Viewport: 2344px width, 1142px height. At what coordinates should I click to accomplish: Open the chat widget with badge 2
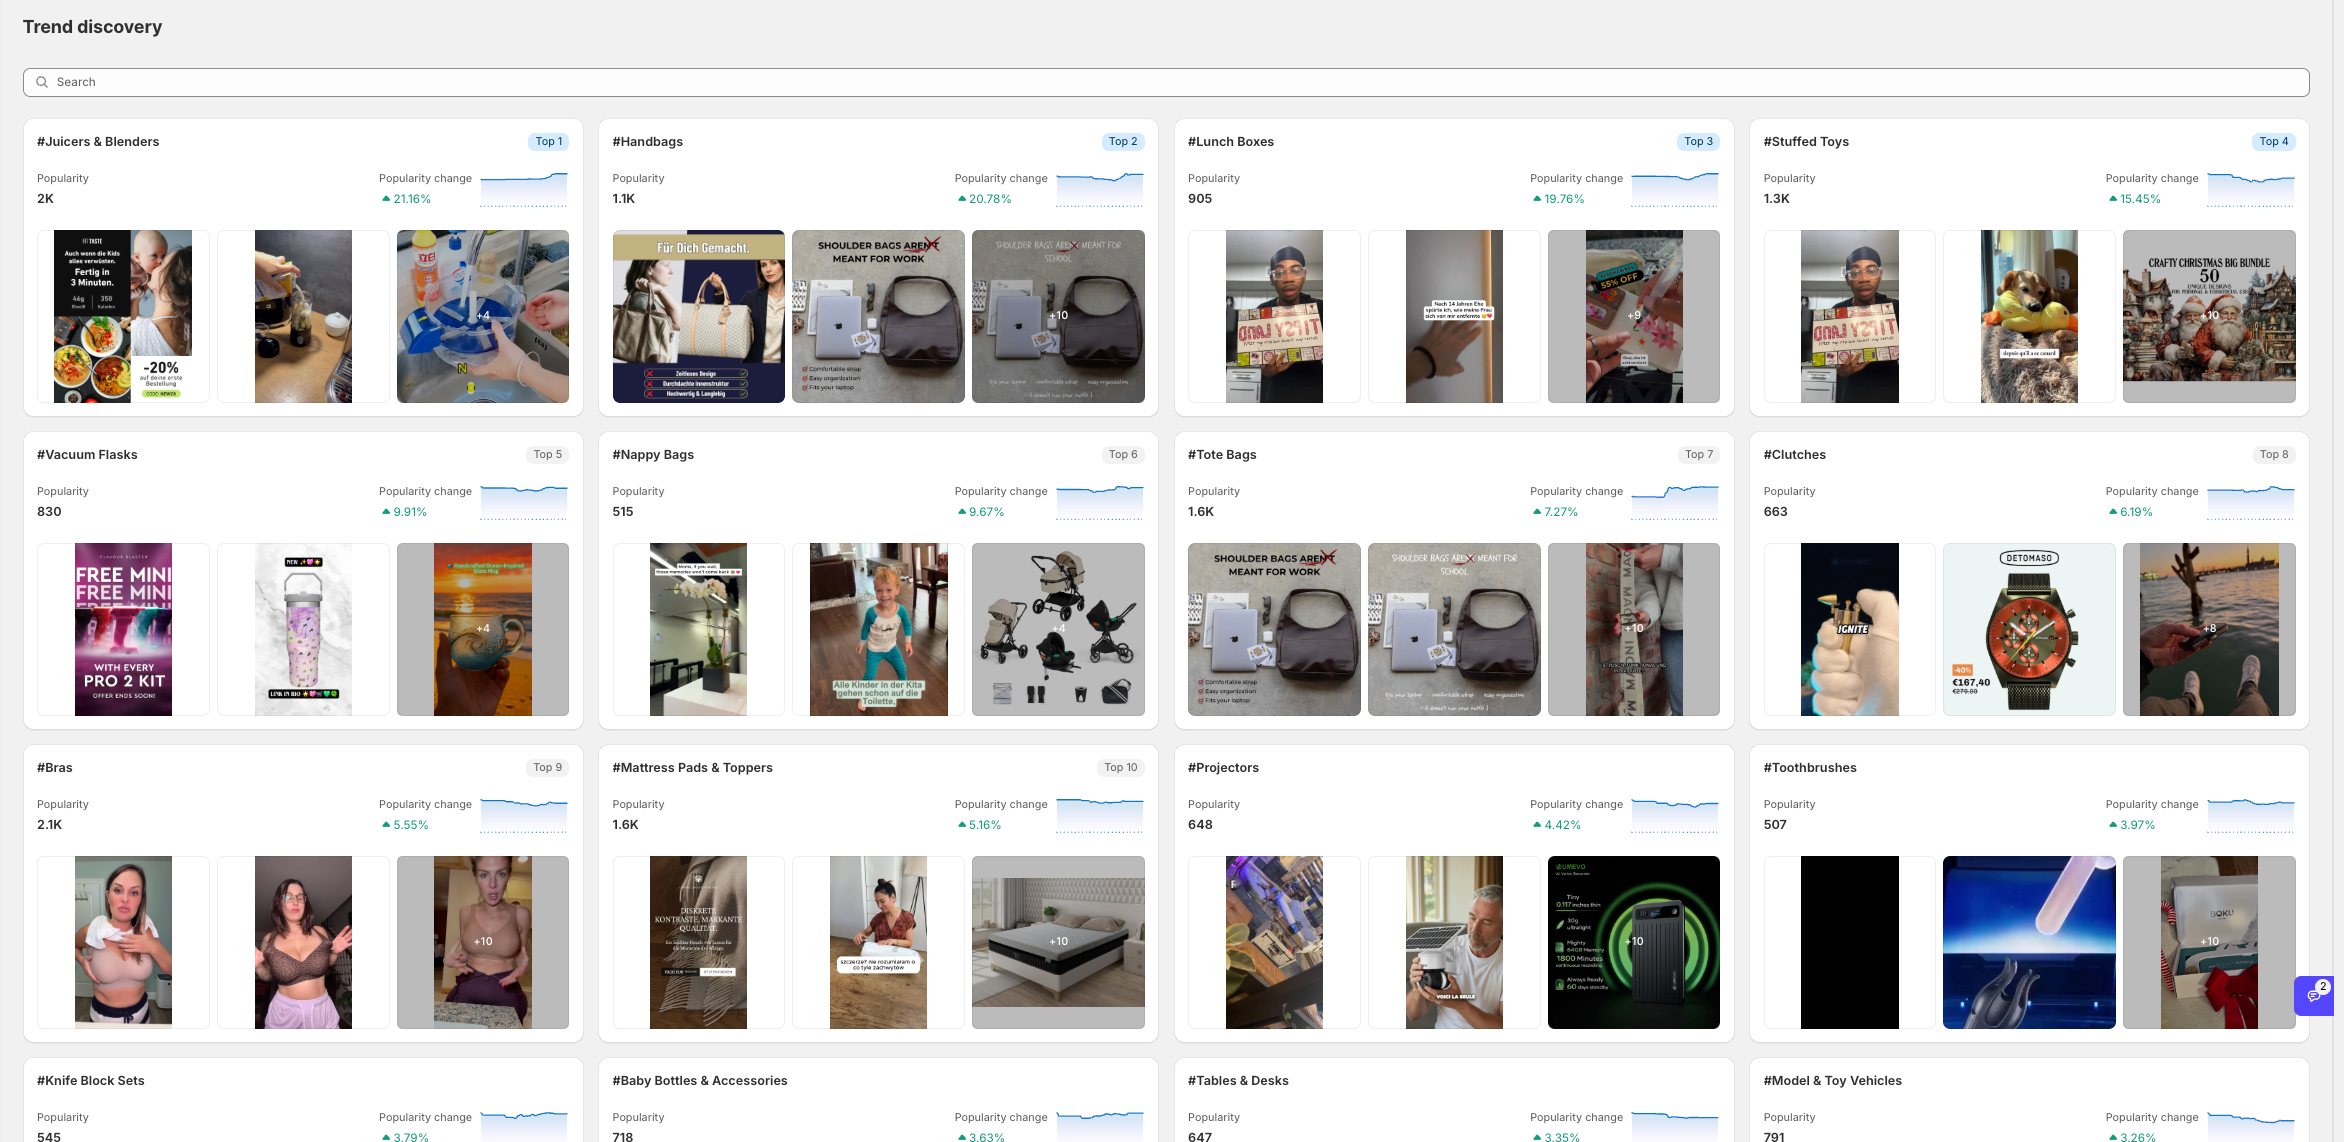click(2313, 995)
